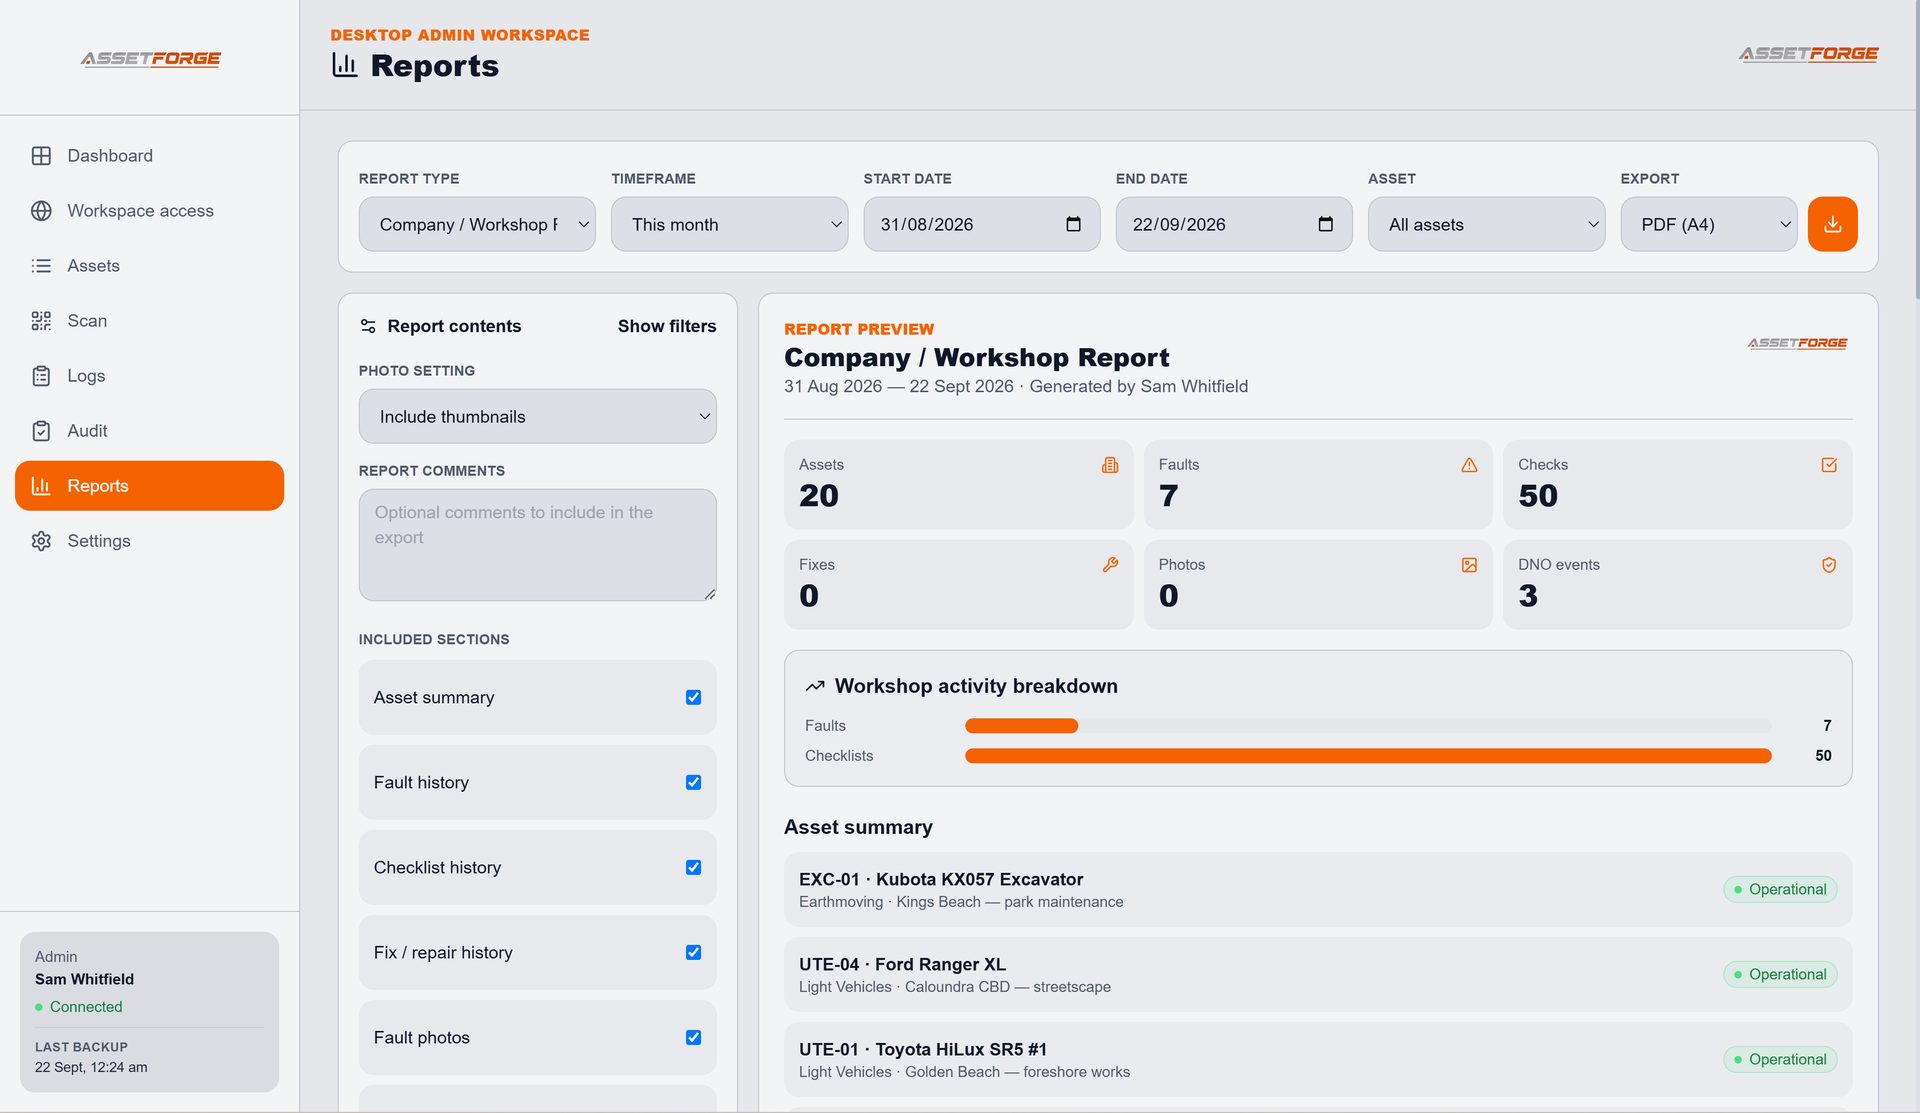The image size is (1920, 1113).
Task: Click the Settings gear icon
Action: [41, 541]
